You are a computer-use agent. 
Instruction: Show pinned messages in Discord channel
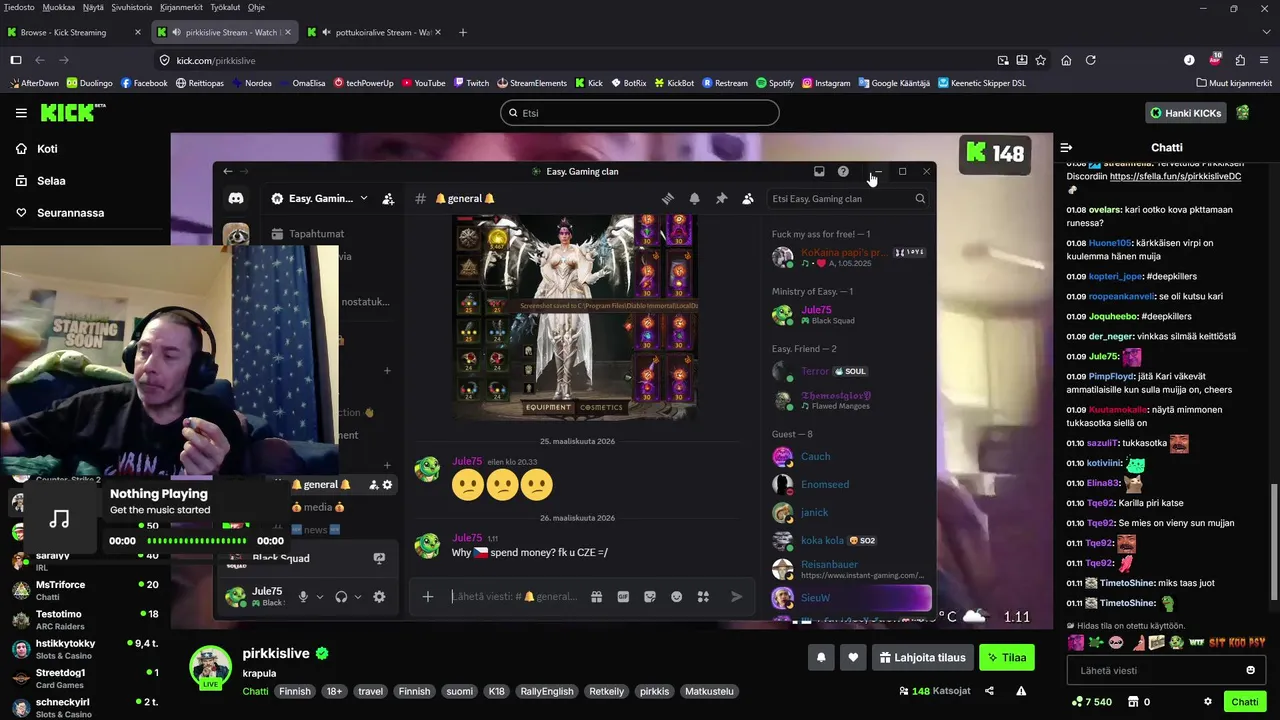point(721,199)
